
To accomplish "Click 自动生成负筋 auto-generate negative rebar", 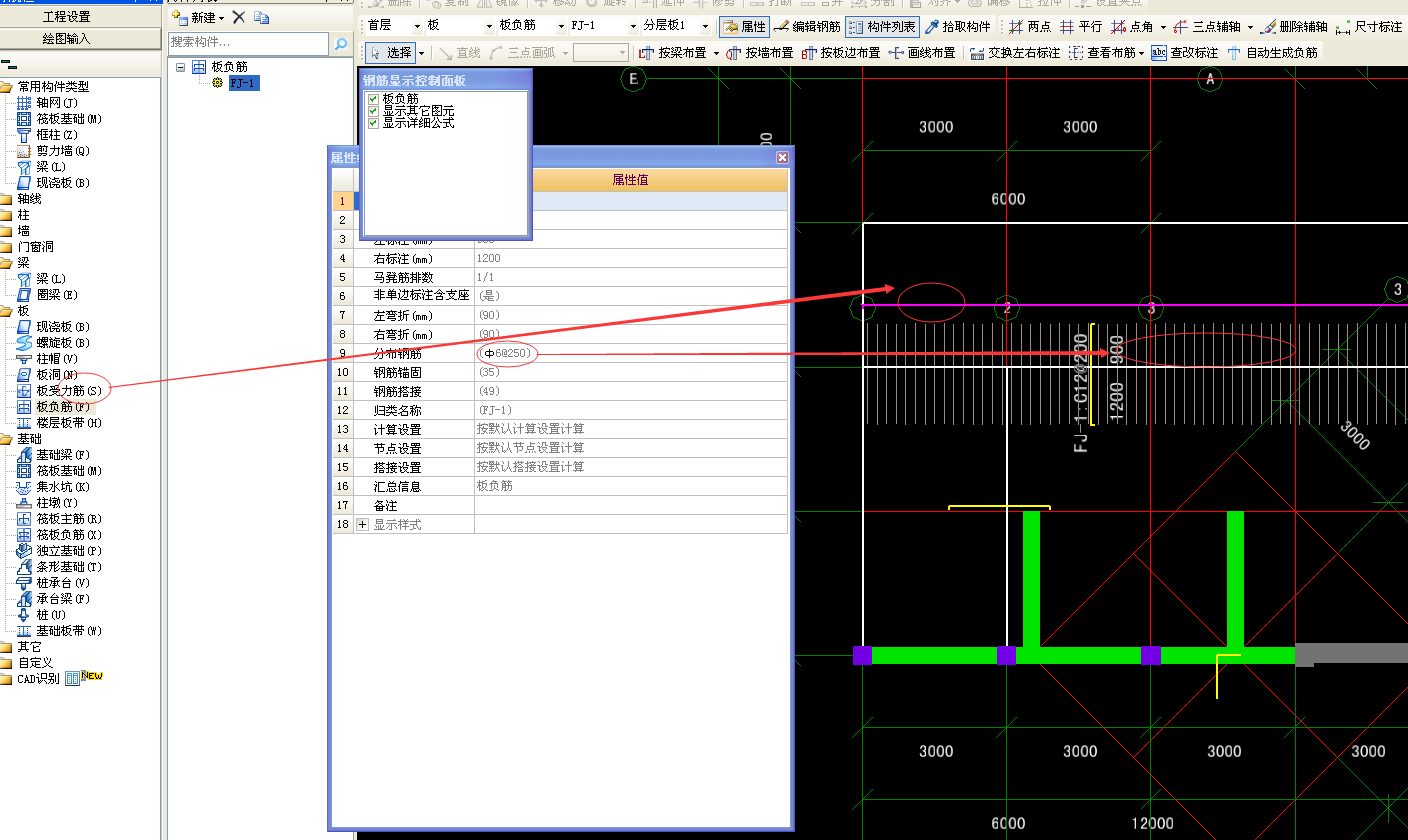I will pyautogui.click(x=1272, y=53).
